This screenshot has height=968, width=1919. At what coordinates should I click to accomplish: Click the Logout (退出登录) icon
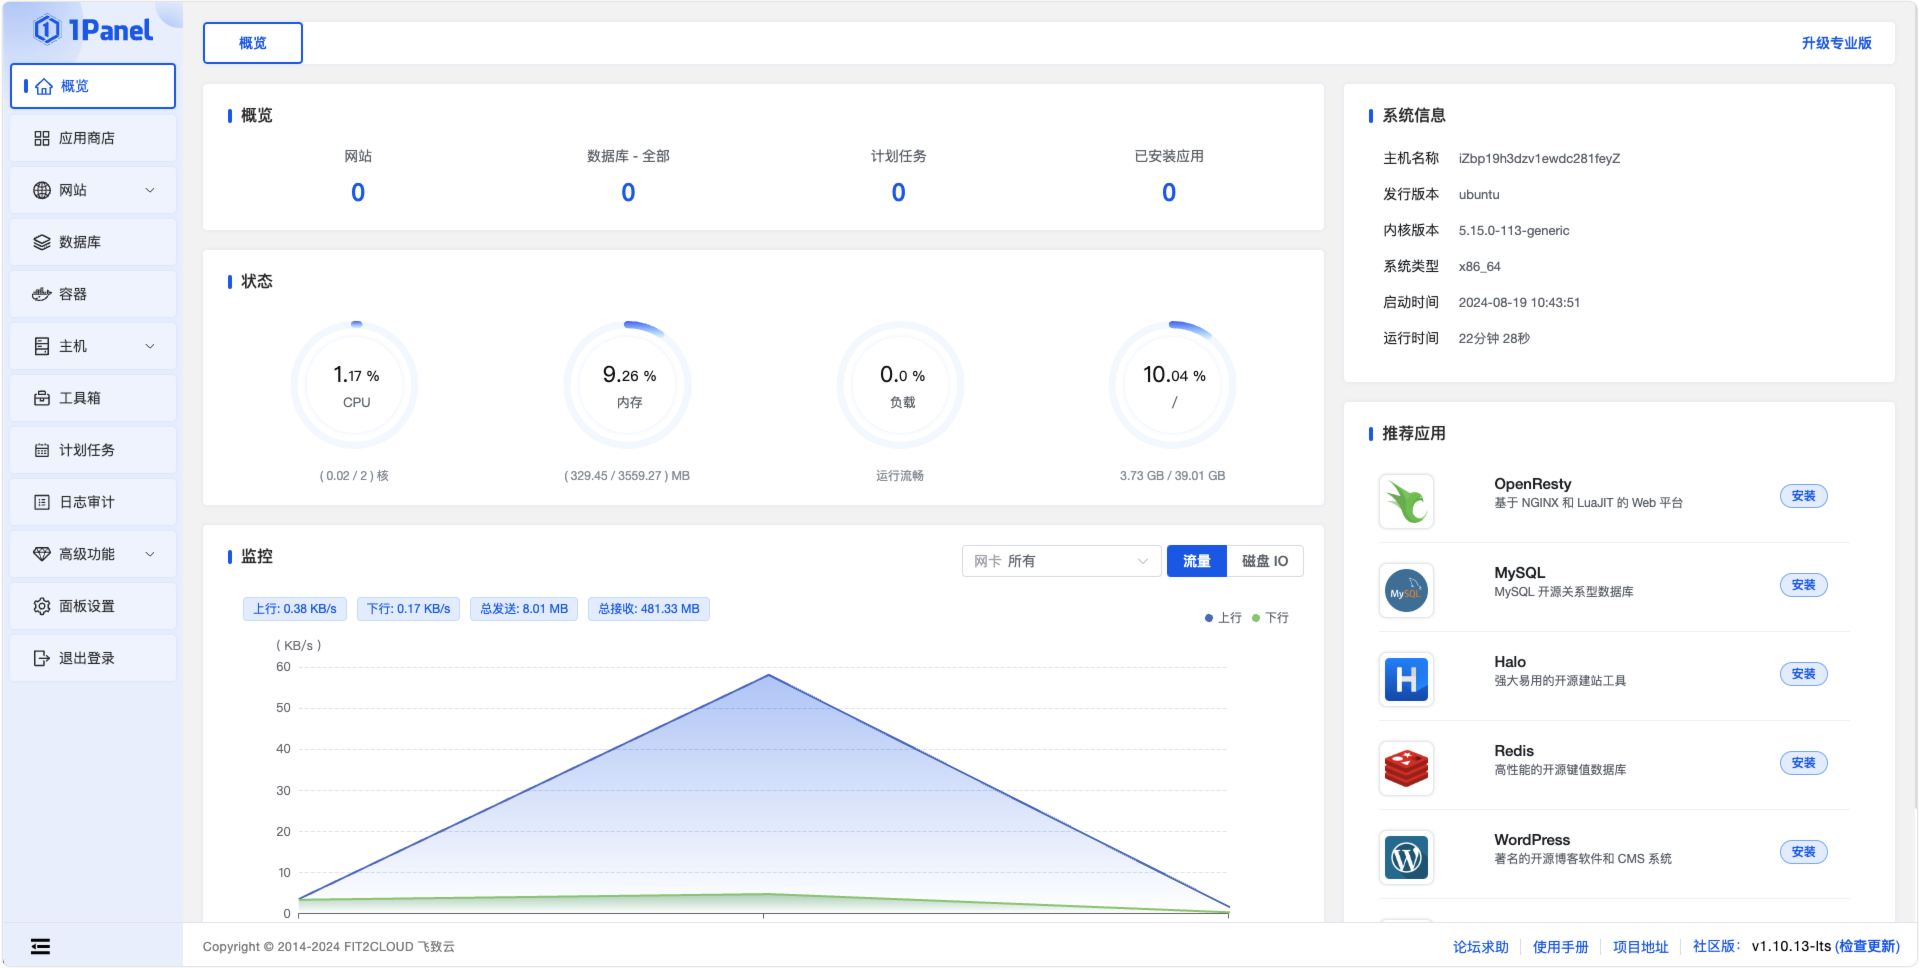42,658
